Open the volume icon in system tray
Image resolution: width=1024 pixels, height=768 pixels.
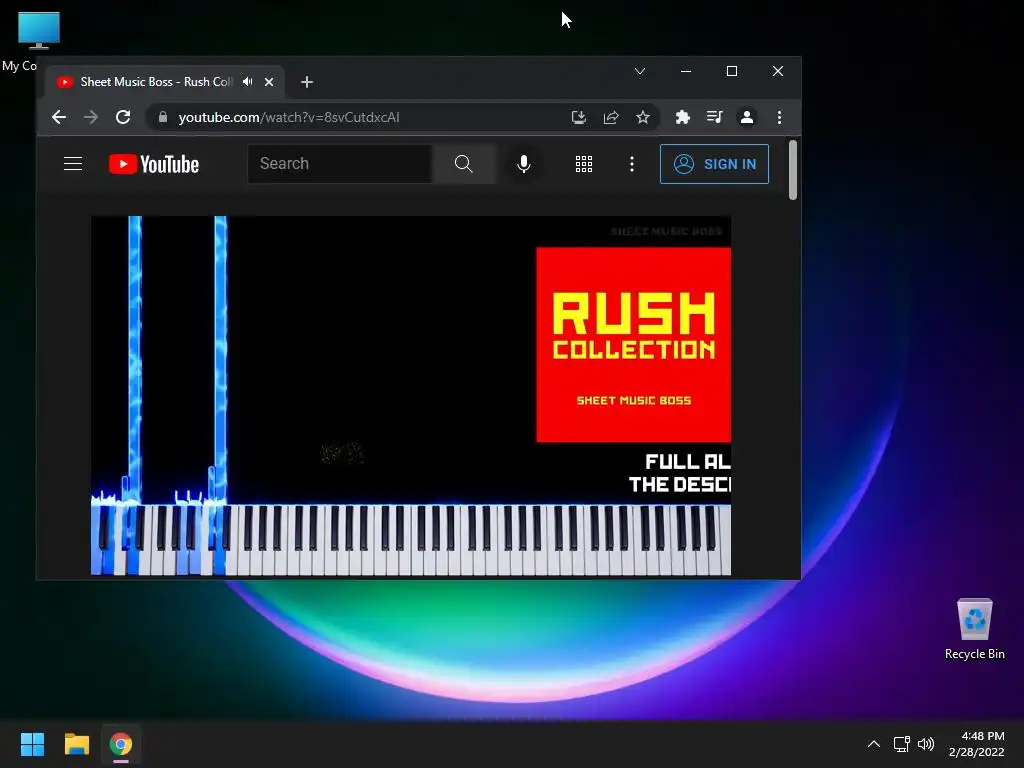(x=926, y=744)
